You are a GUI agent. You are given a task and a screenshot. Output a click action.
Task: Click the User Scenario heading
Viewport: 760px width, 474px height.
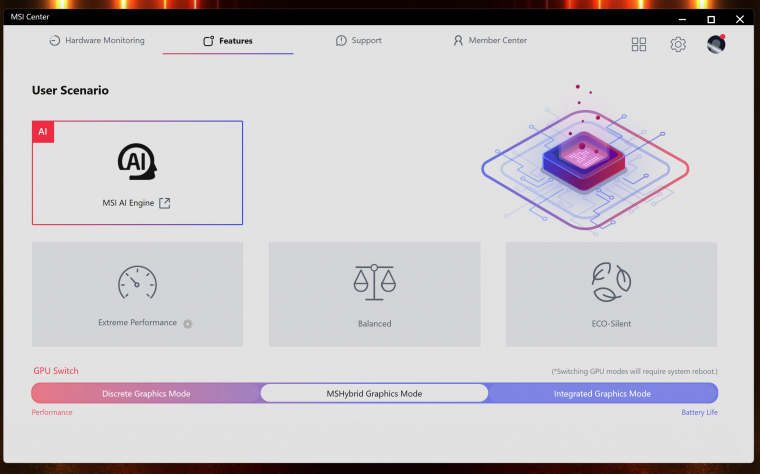(x=70, y=90)
